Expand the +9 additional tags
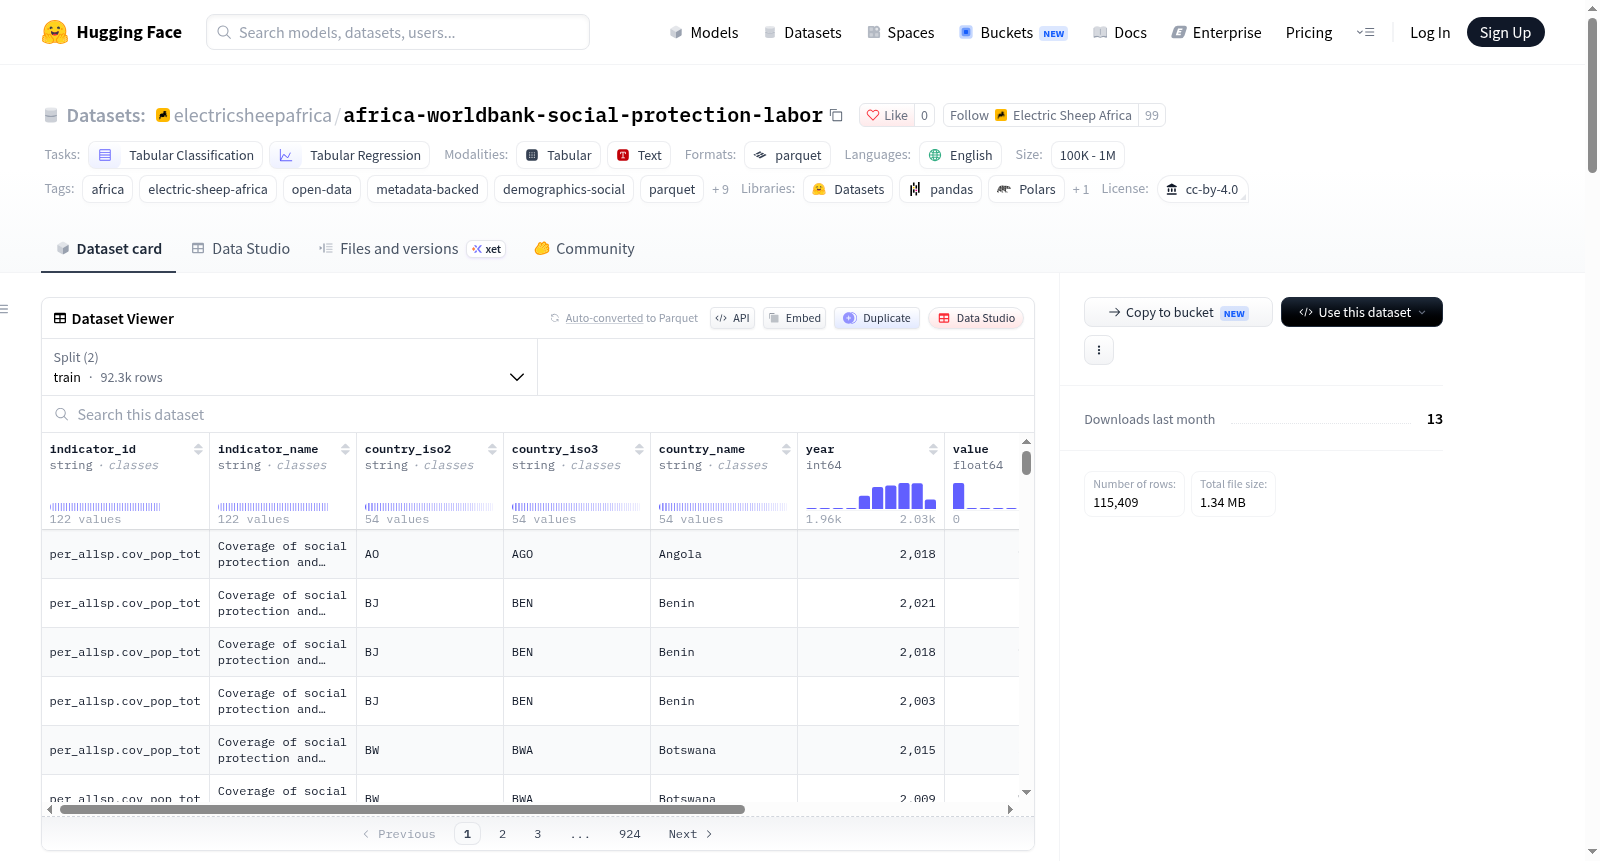 [x=720, y=189]
